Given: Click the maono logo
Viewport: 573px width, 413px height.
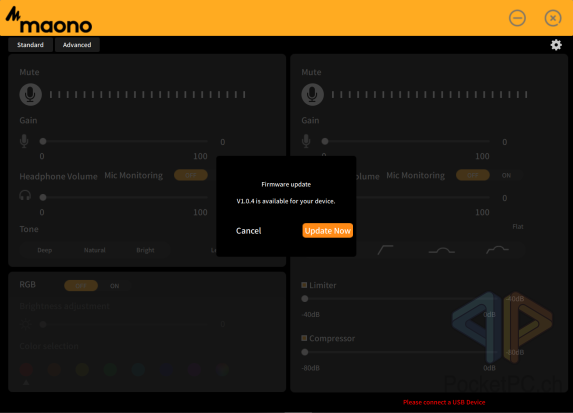Looking at the screenshot, I should pyautogui.click(x=49, y=20).
